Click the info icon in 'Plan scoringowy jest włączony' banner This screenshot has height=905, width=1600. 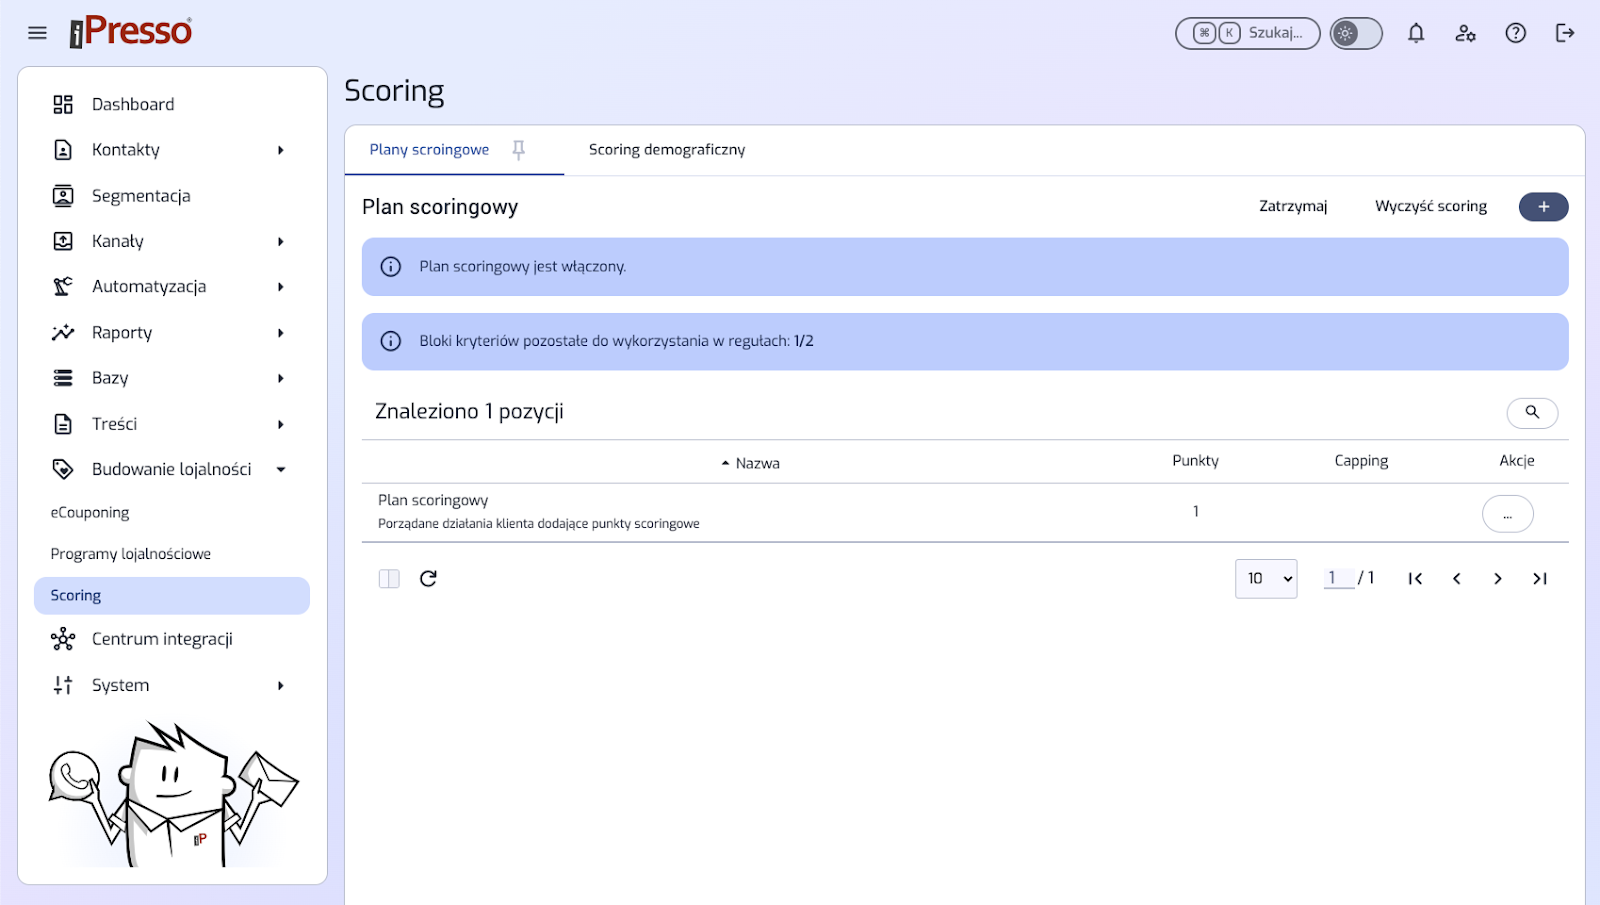pos(391,267)
